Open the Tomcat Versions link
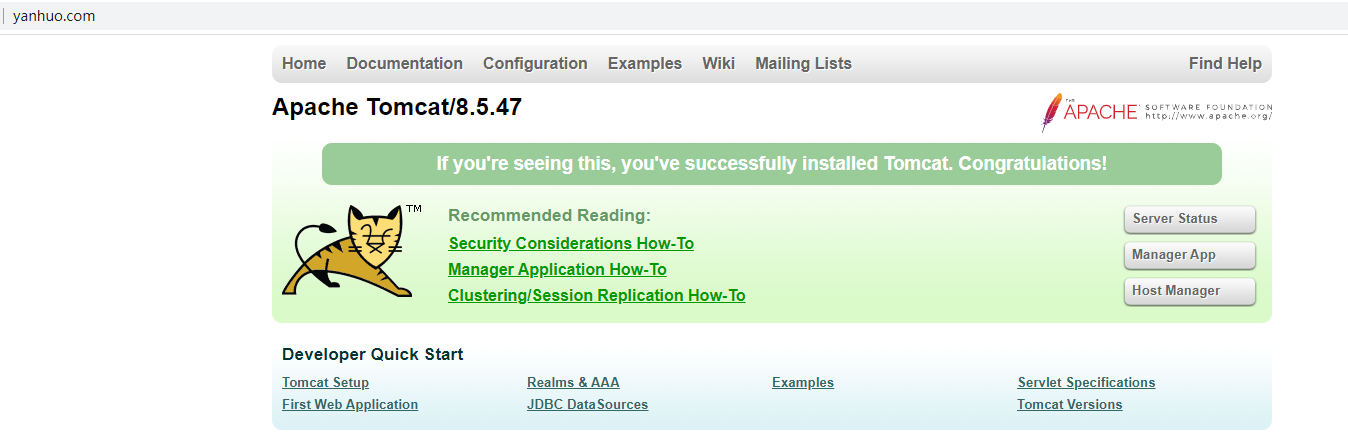This screenshot has height=436, width=1348. (x=1069, y=404)
